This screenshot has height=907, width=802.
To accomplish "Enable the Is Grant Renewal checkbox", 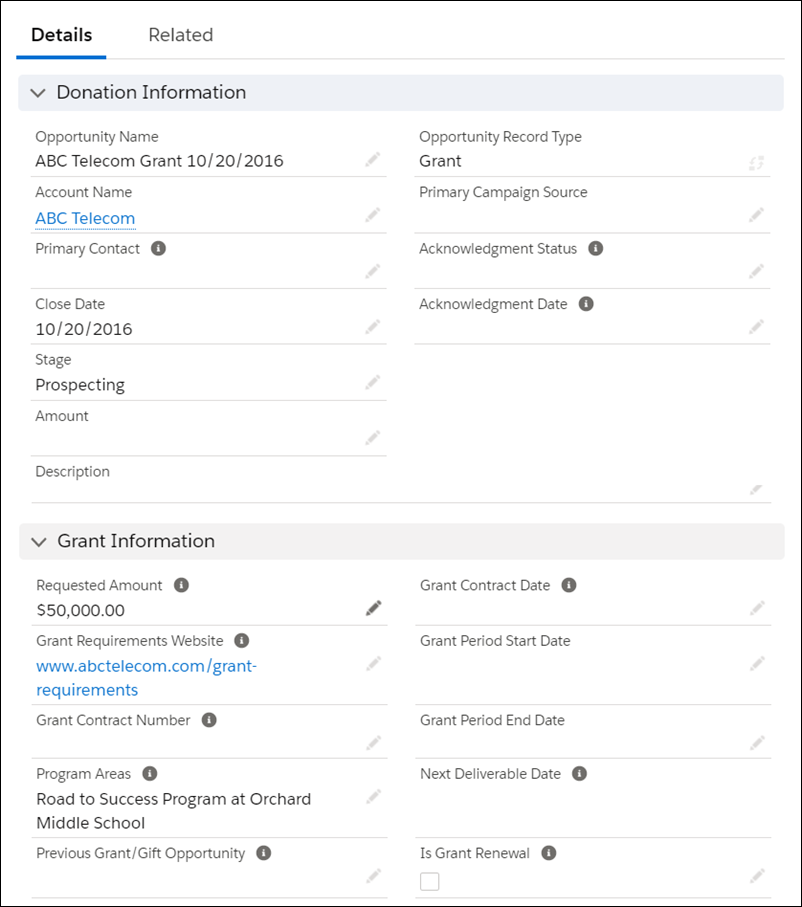I will point(429,881).
